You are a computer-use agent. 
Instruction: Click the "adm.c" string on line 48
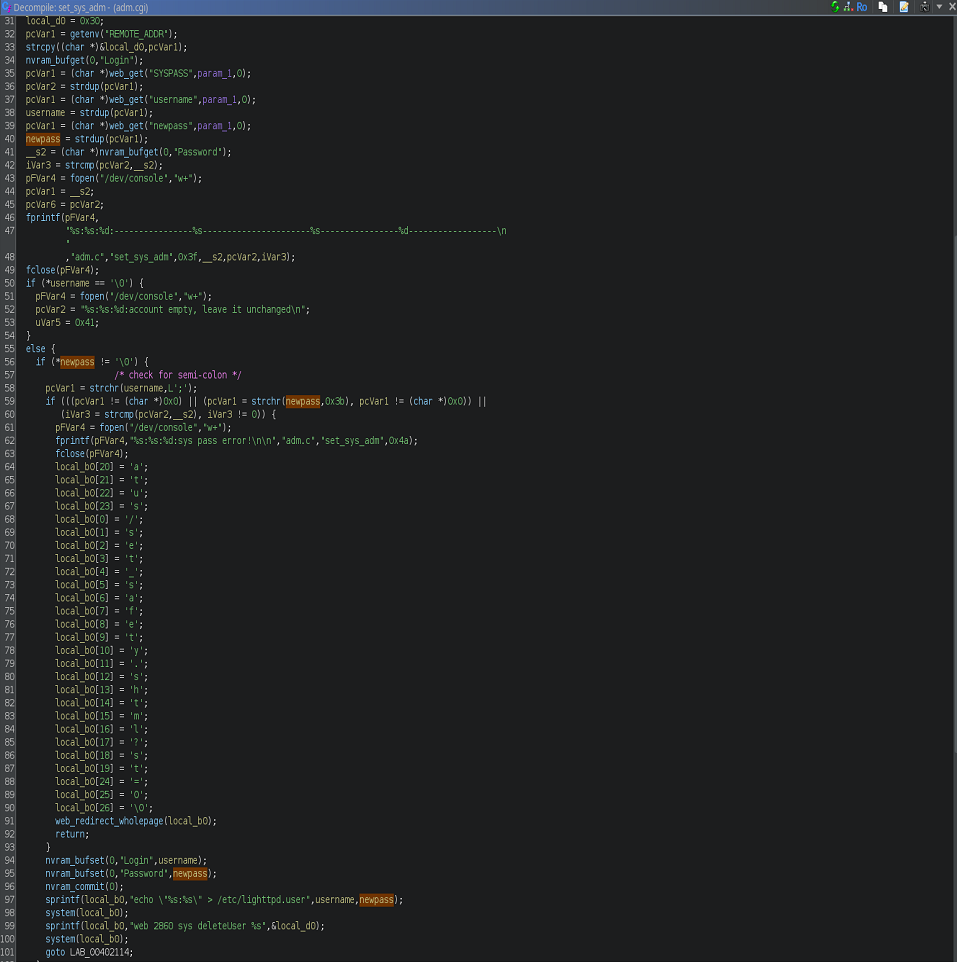pyautogui.click(x=87, y=257)
